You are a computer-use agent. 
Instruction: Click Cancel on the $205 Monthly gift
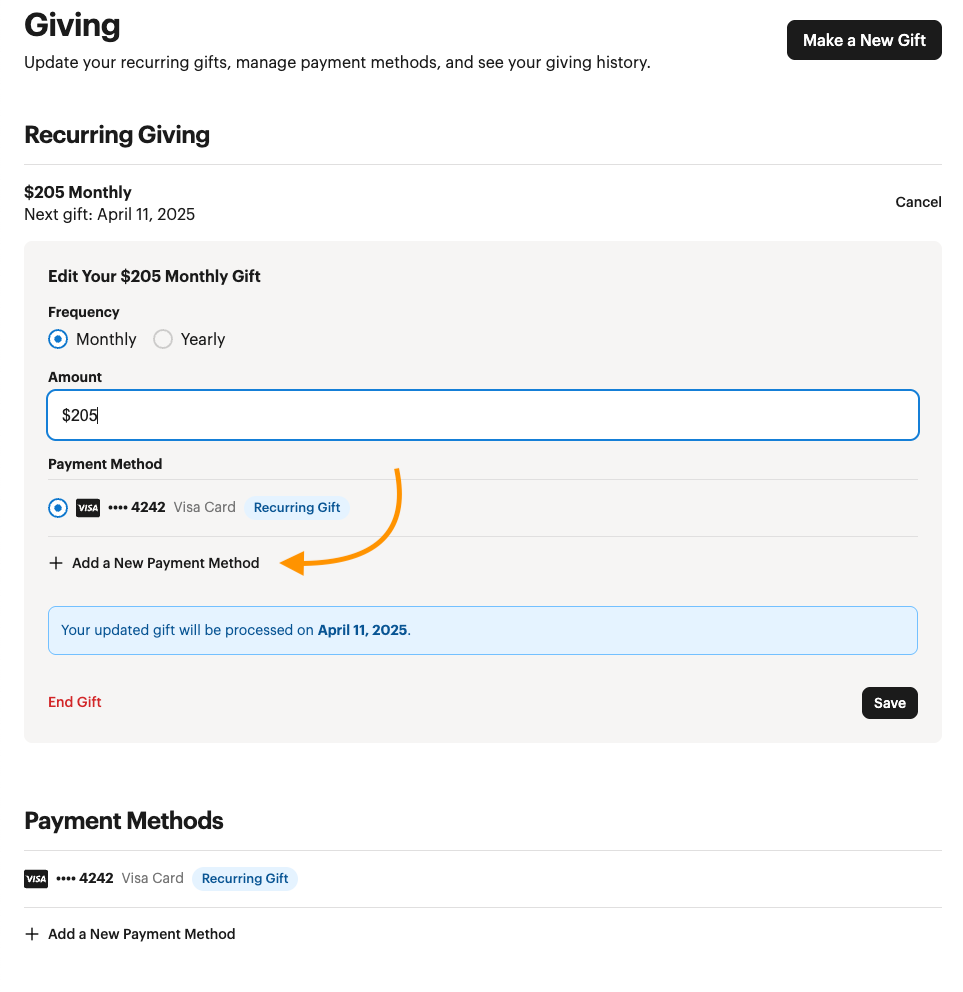(x=917, y=202)
